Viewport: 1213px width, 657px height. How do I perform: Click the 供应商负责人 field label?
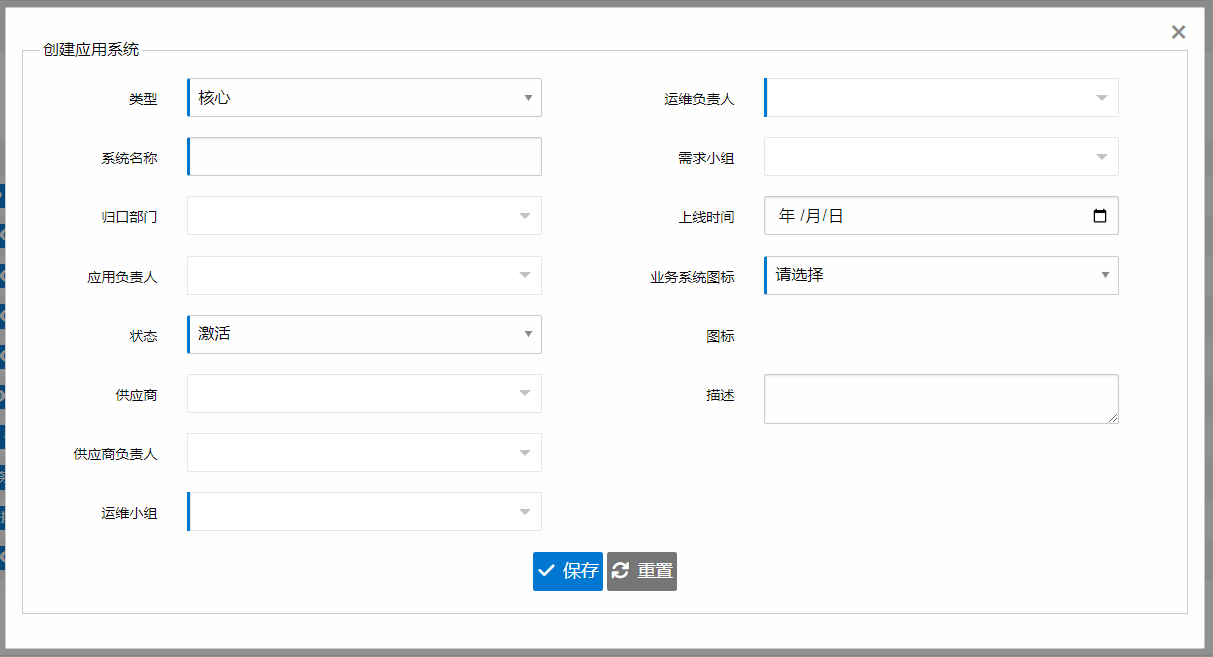[x=115, y=454]
